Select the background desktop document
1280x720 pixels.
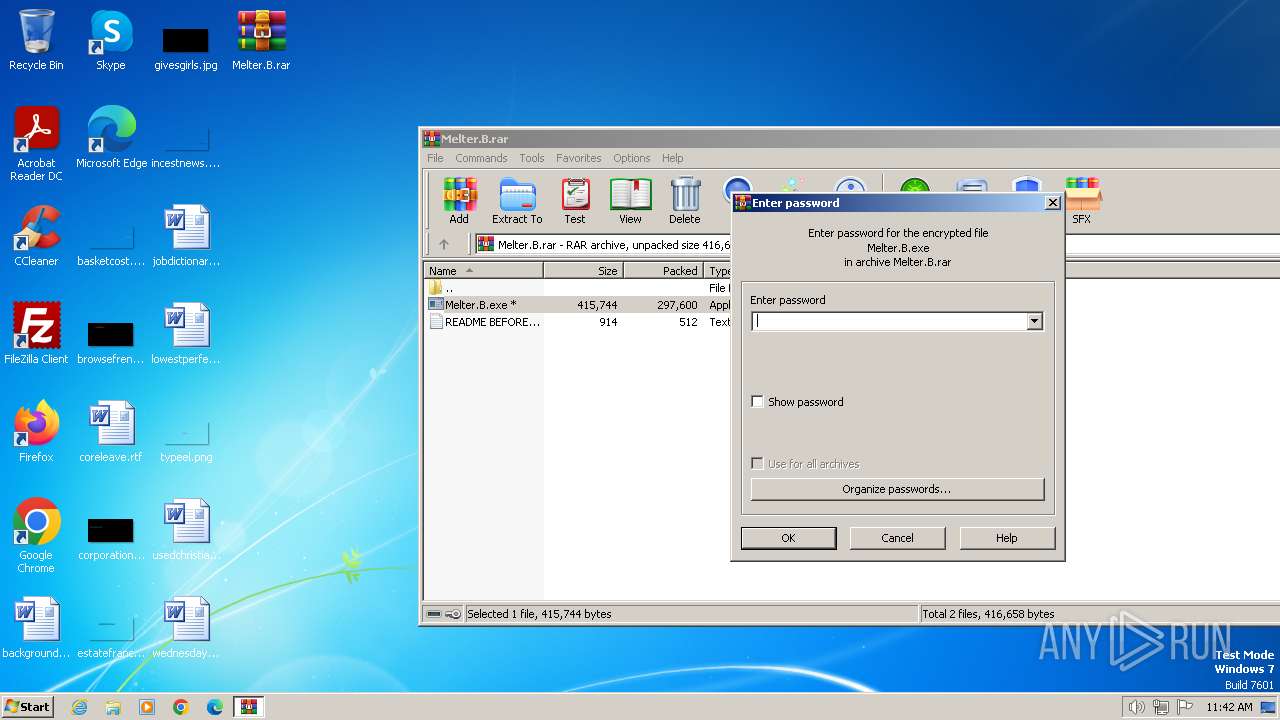click(x=36, y=628)
